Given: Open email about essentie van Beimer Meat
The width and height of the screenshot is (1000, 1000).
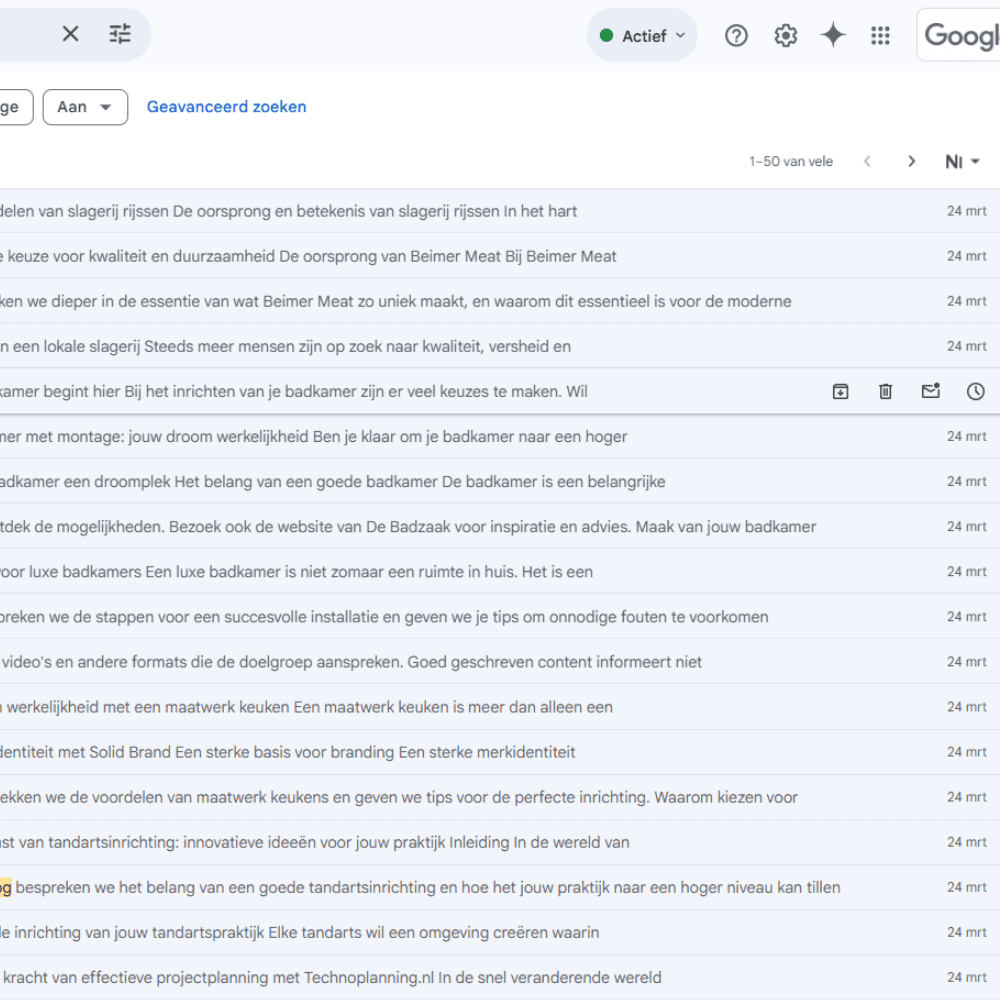Looking at the screenshot, I should coord(500,301).
